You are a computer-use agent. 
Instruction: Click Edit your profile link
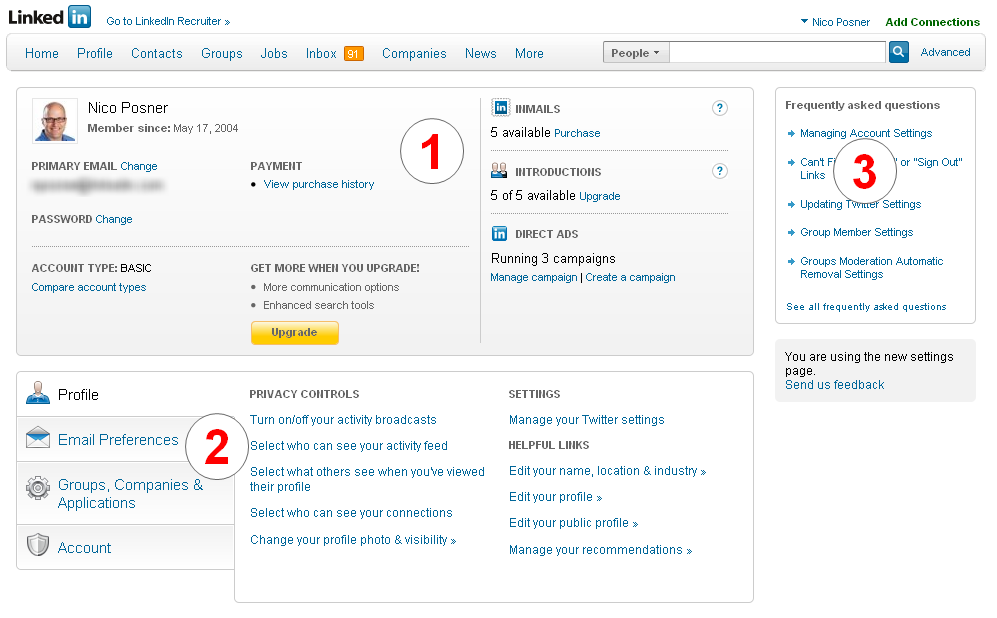click(555, 497)
